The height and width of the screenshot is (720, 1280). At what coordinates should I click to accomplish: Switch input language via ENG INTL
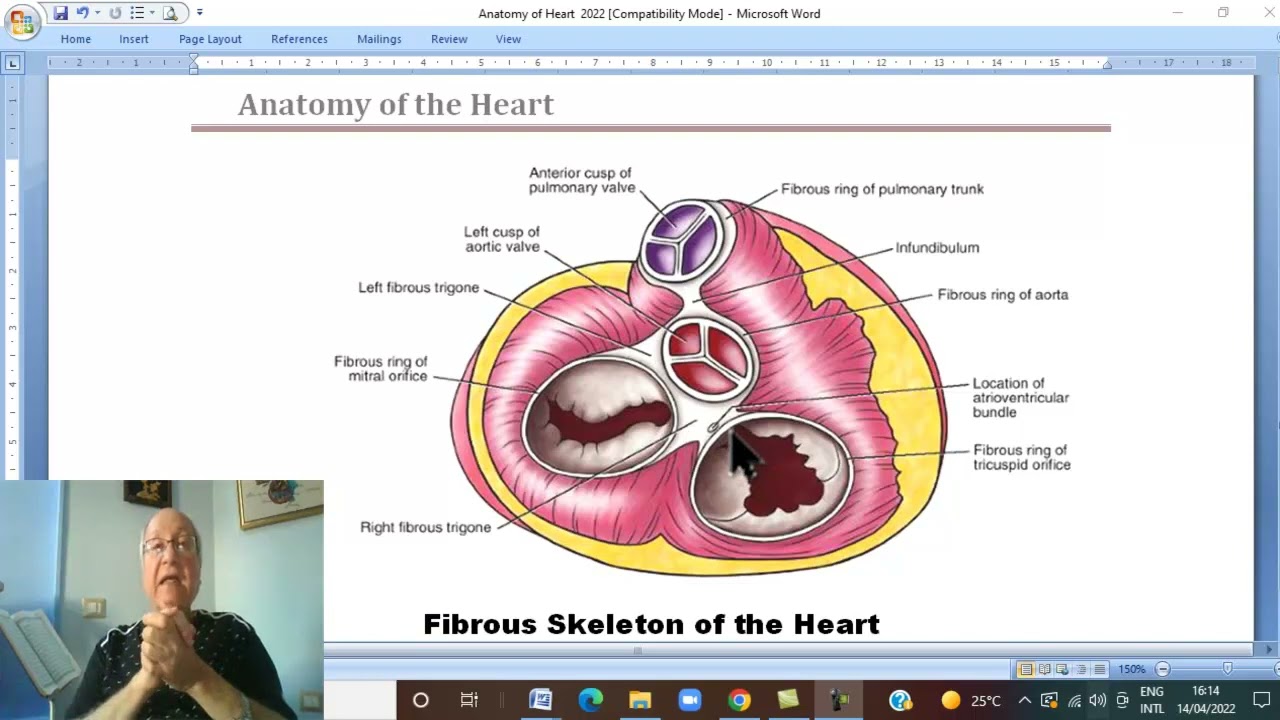click(1152, 700)
